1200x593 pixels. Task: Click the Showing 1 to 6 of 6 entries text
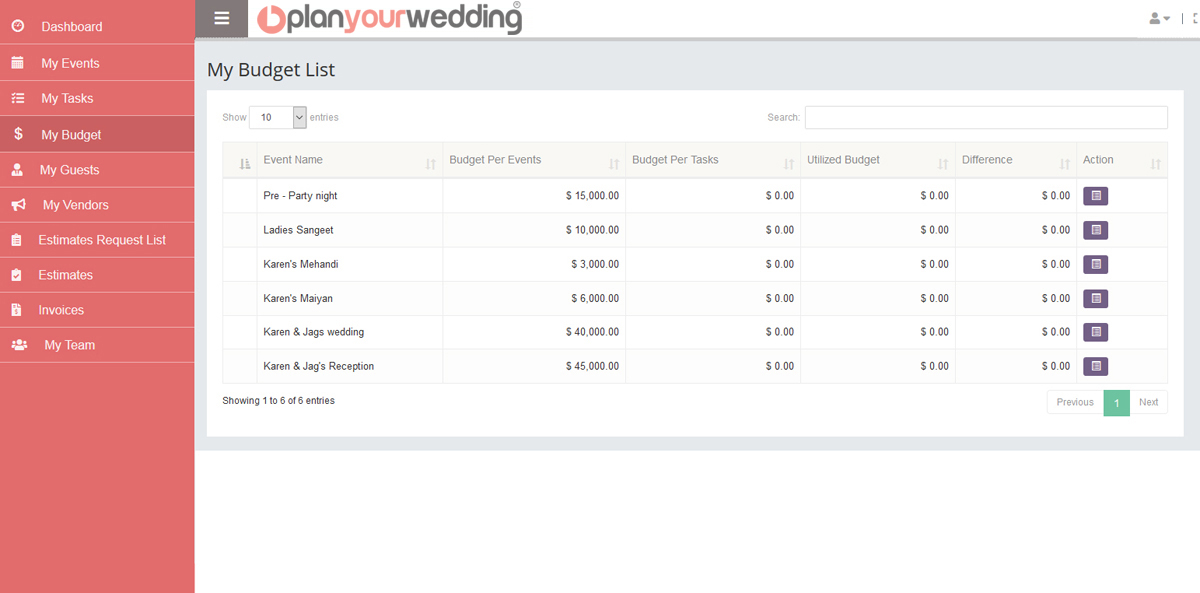pyautogui.click(x=278, y=401)
